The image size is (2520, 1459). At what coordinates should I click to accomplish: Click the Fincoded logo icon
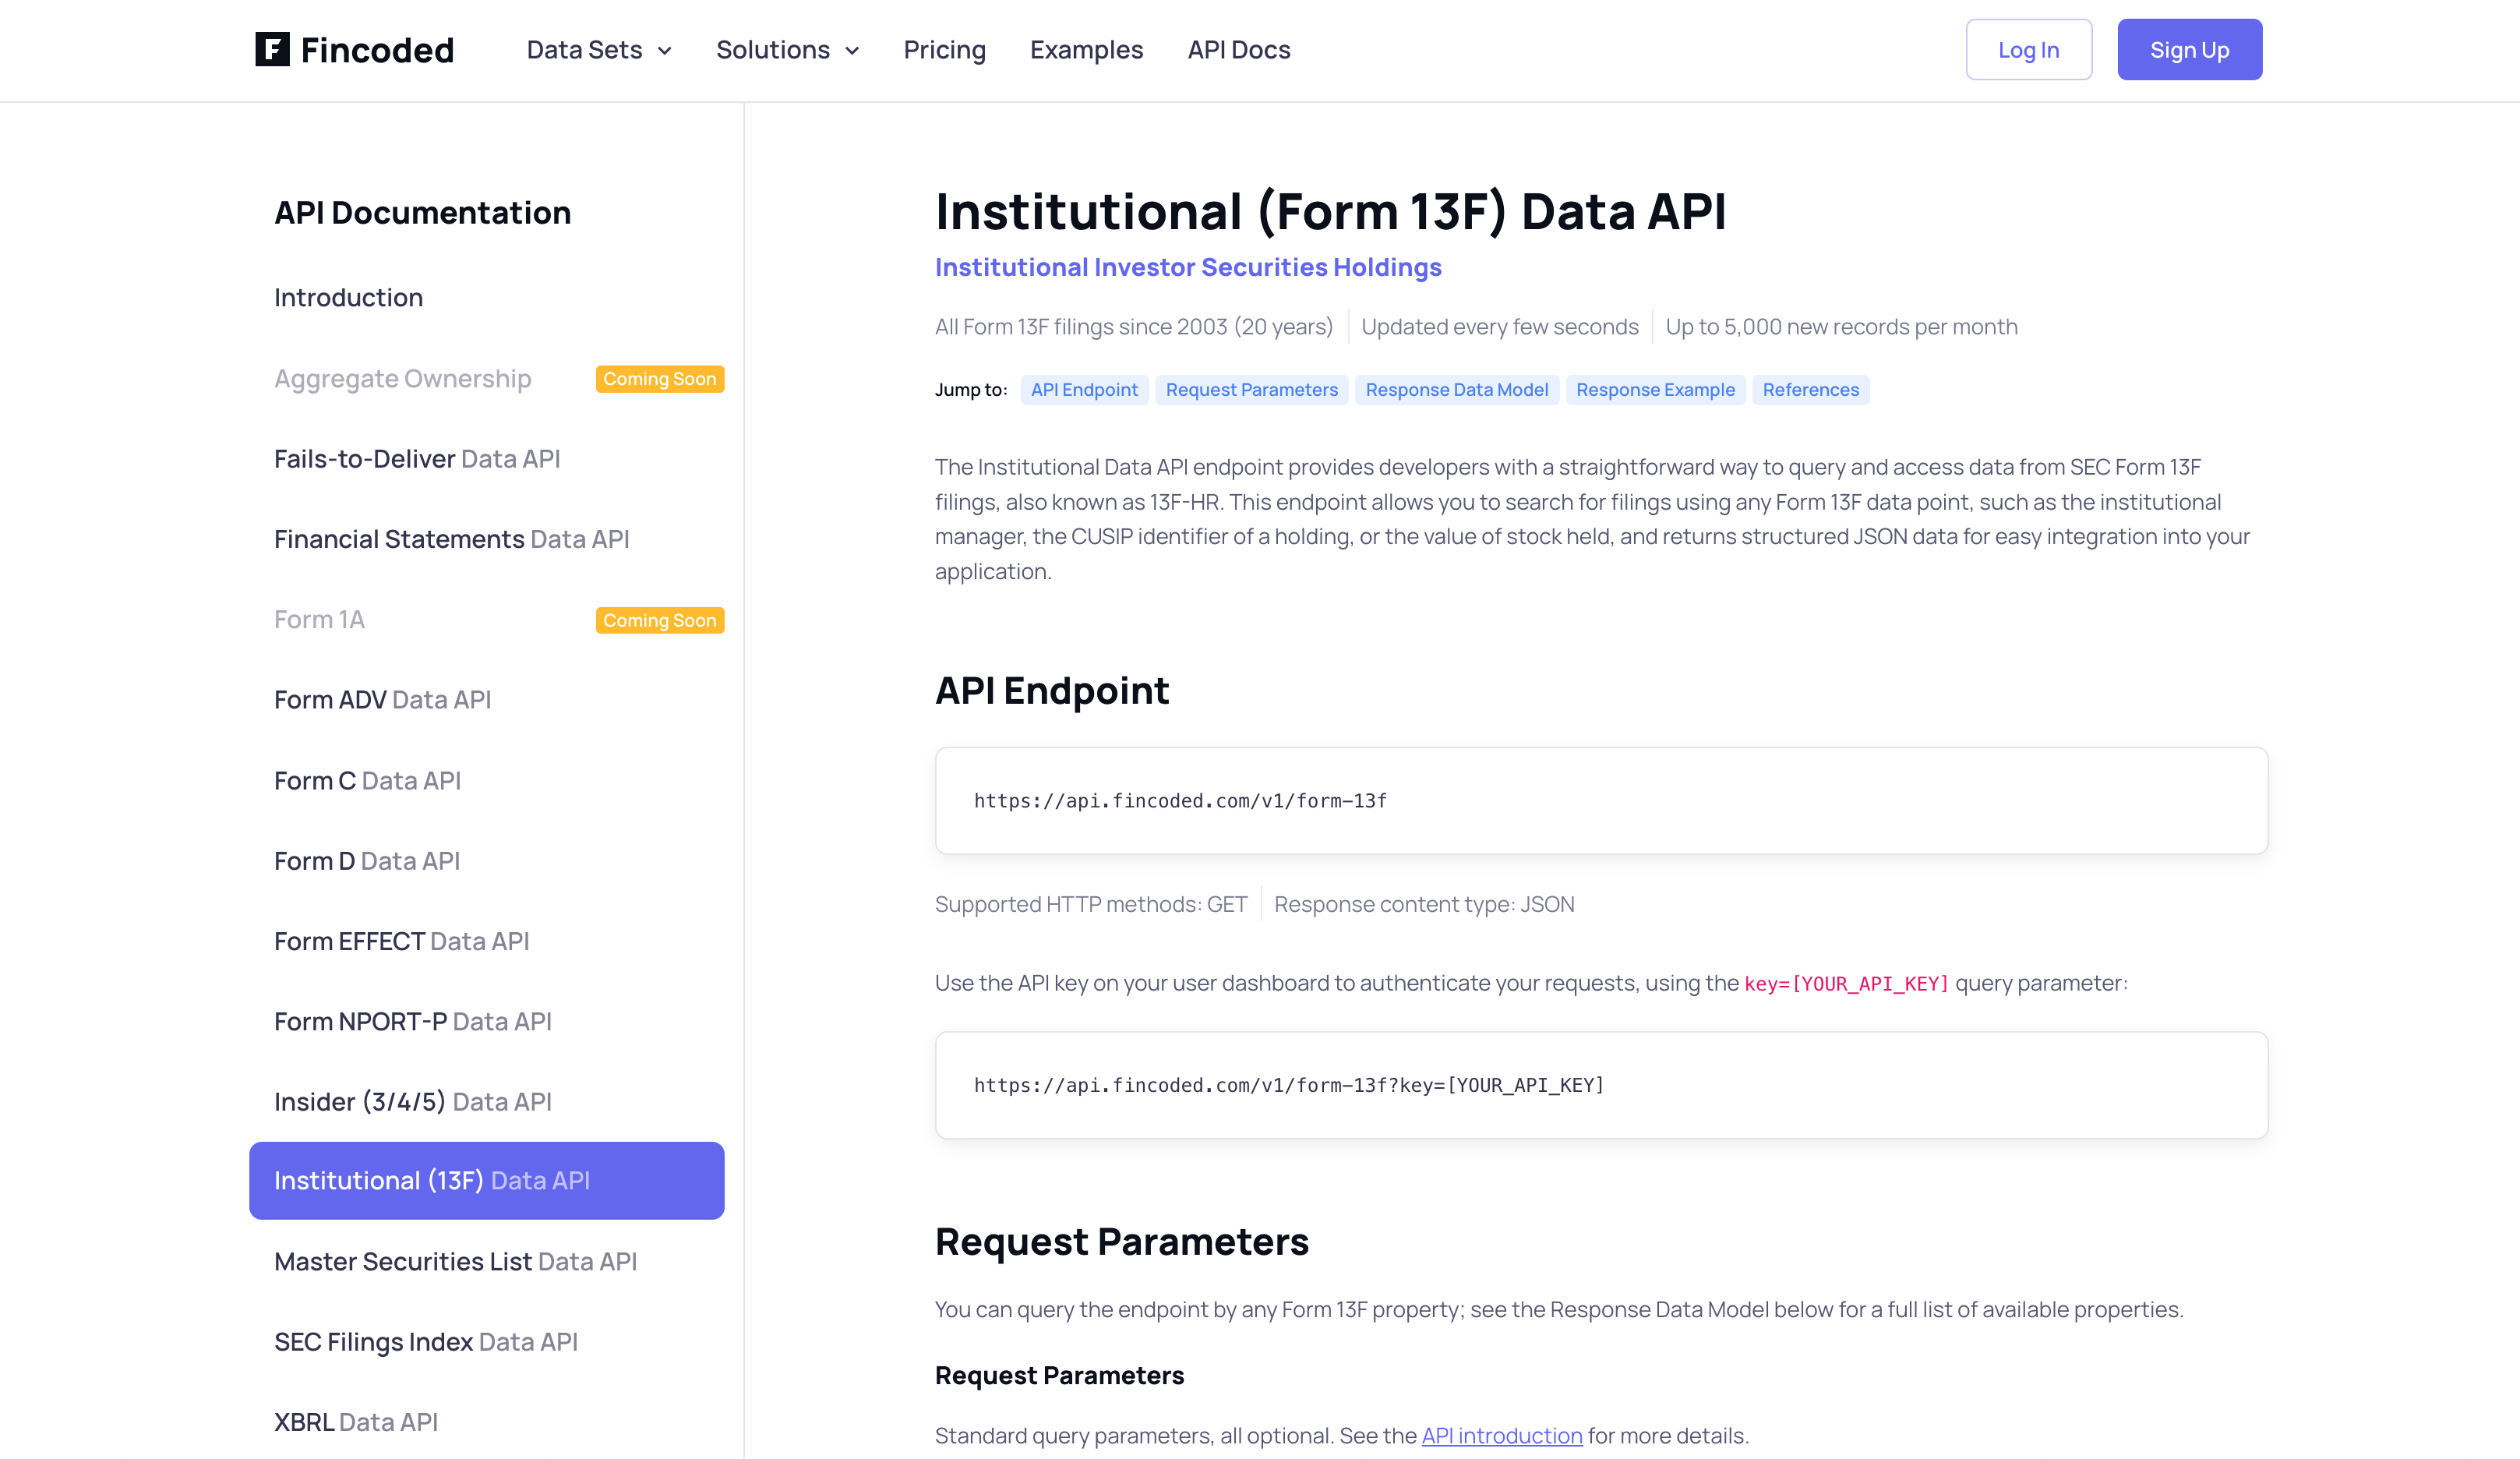click(x=272, y=49)
